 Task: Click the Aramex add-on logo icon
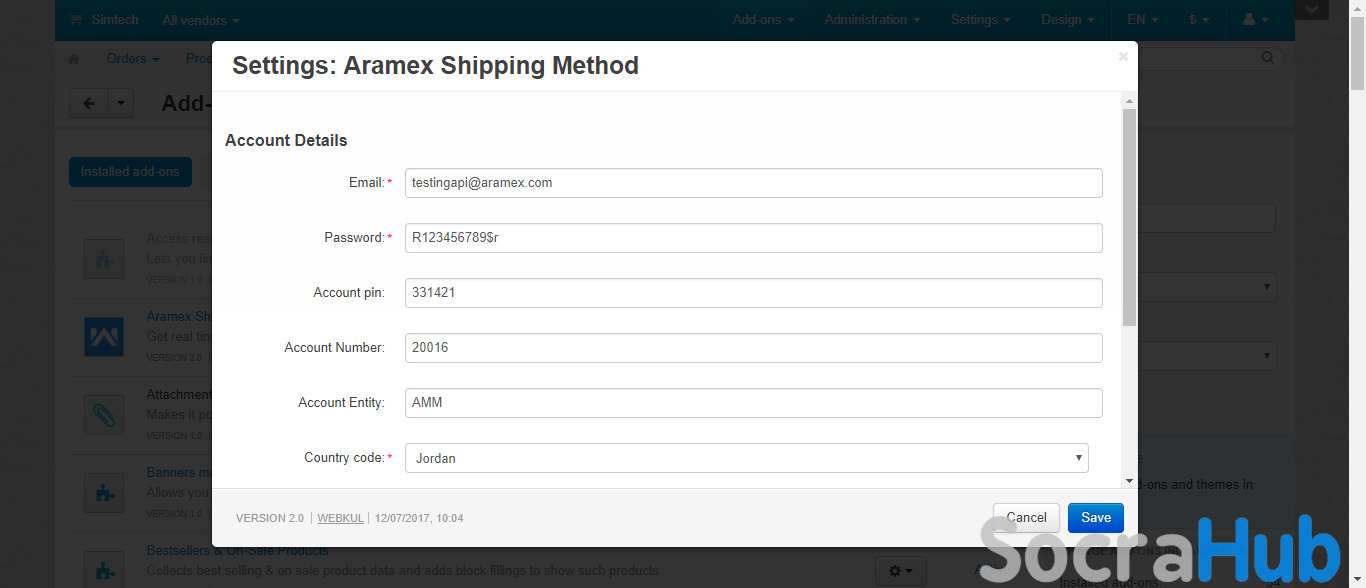pos(104,337)
